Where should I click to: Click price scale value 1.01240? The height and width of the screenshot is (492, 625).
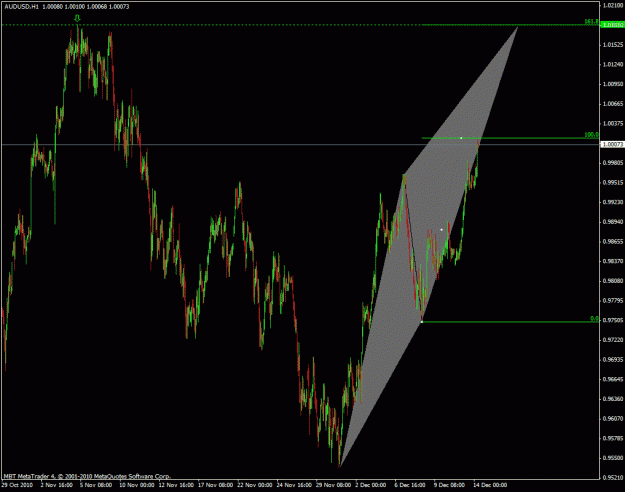point(613,64)
